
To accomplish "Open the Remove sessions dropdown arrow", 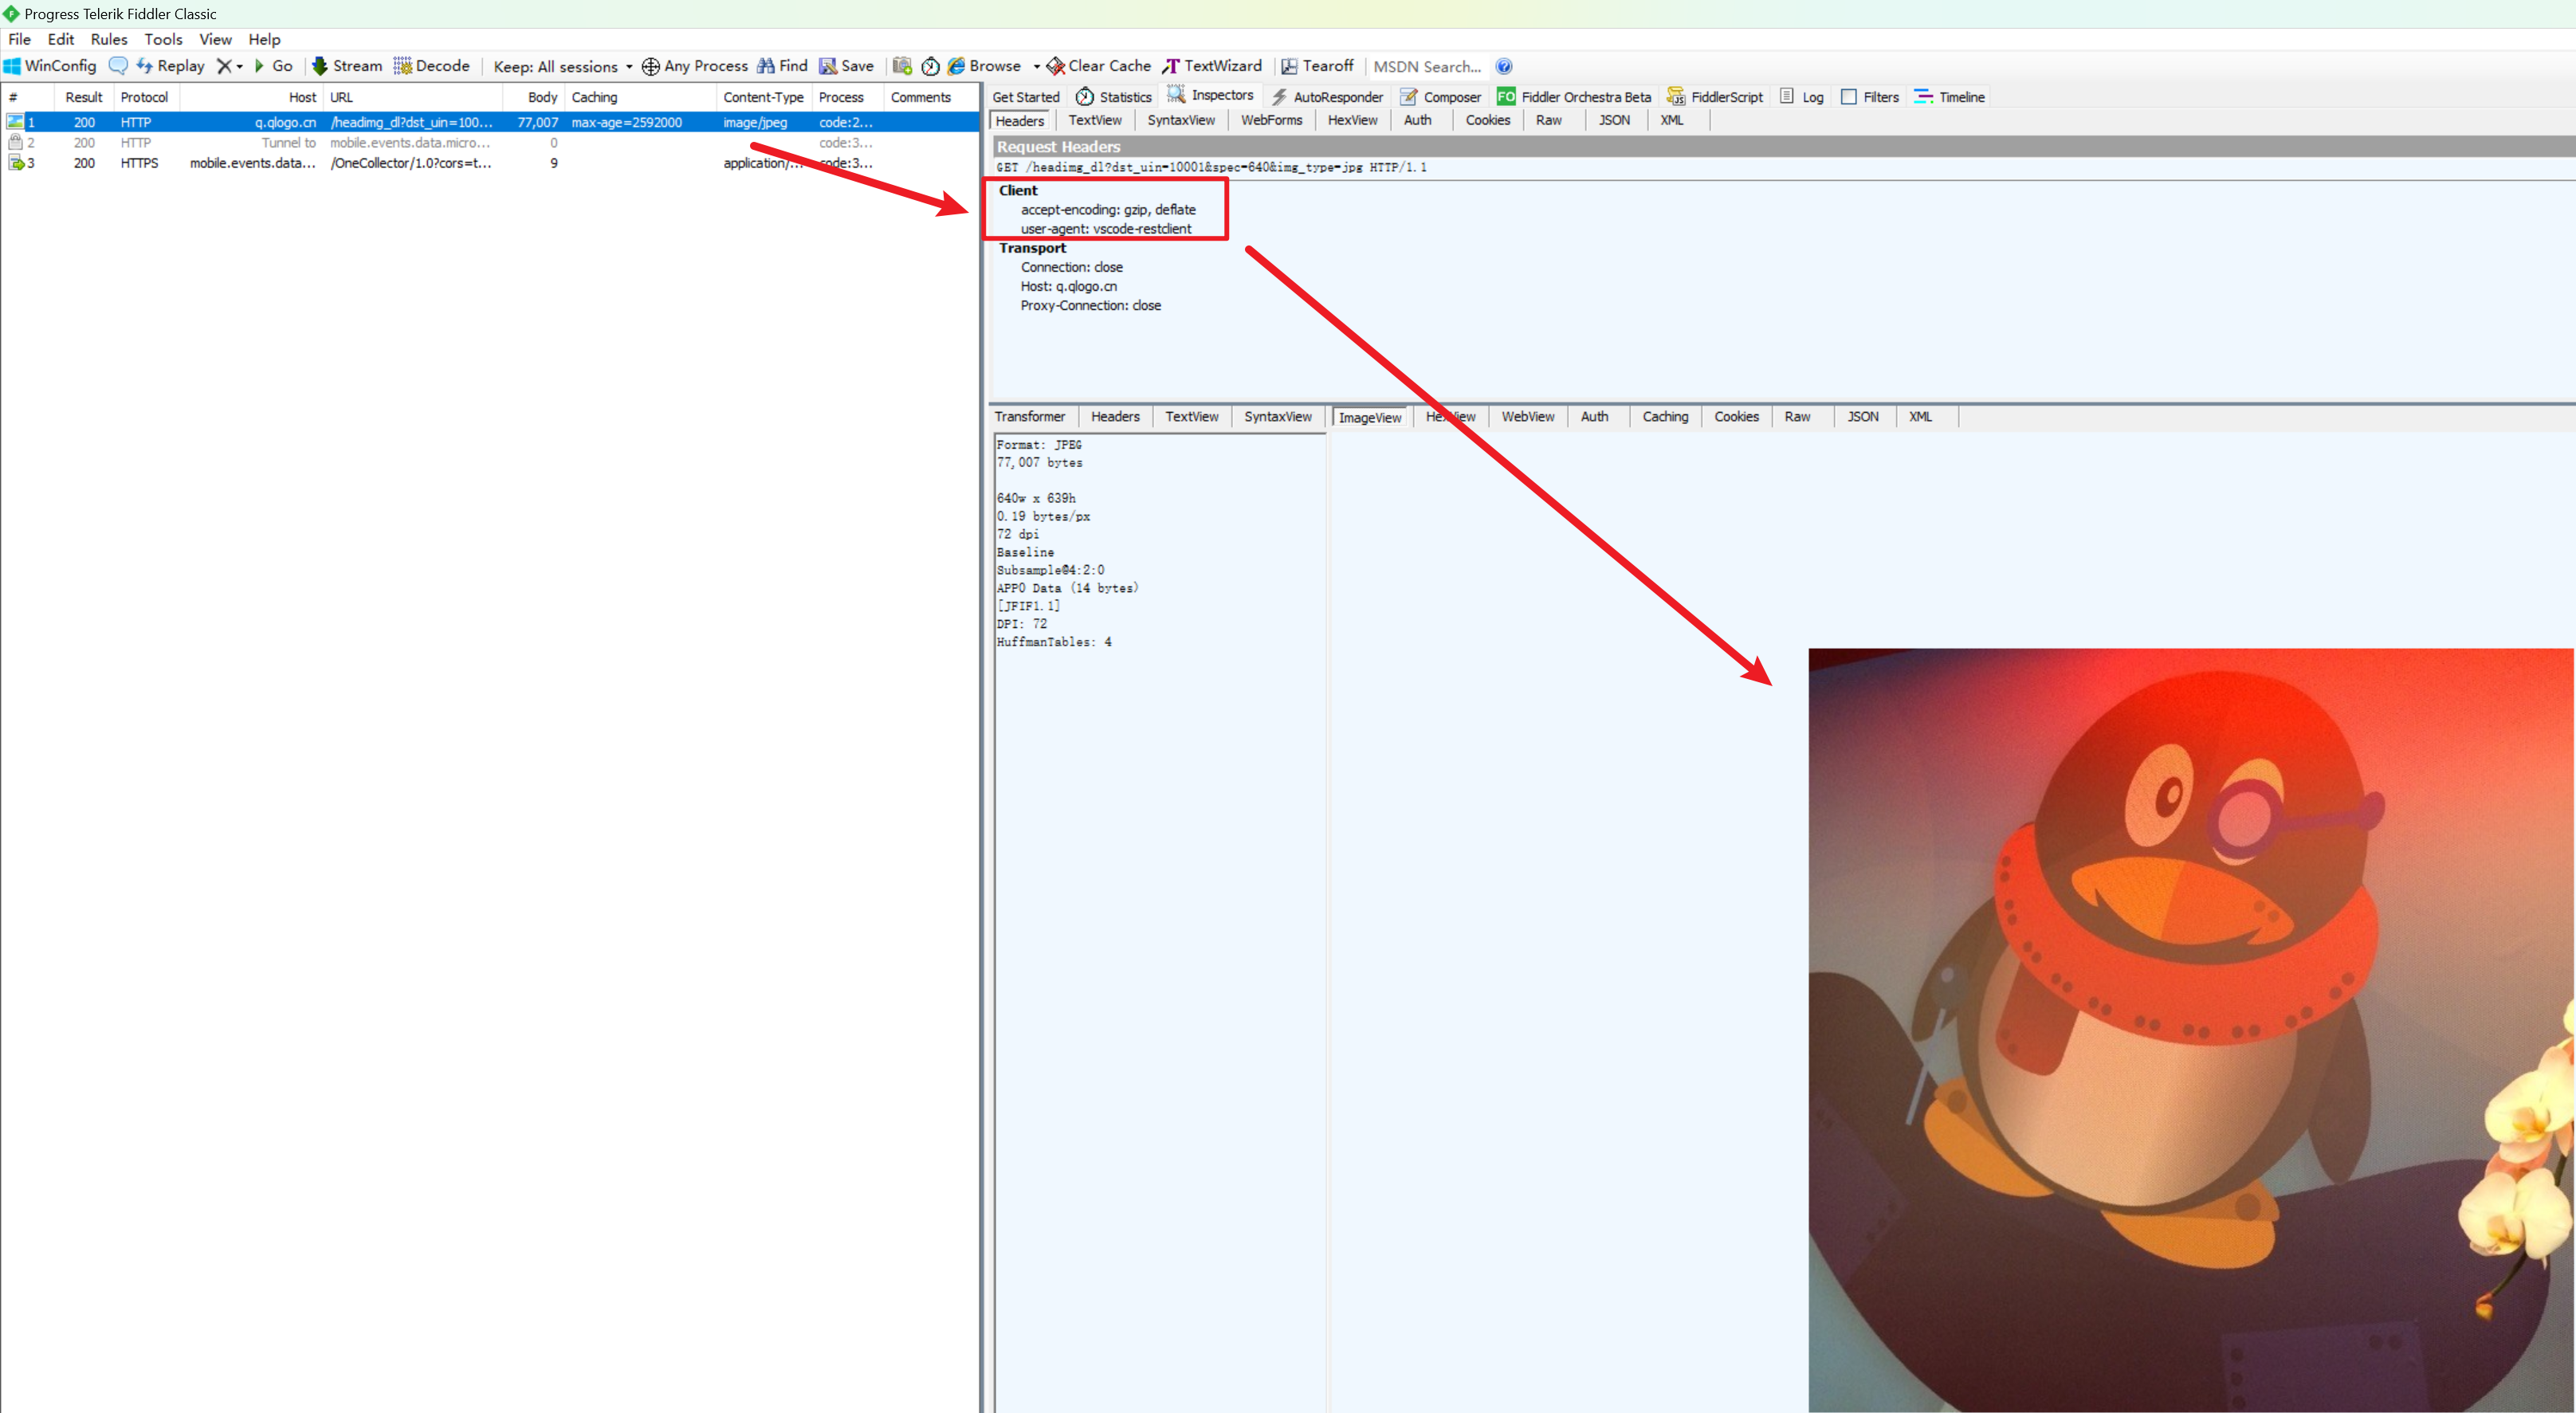I will (240, 67).
